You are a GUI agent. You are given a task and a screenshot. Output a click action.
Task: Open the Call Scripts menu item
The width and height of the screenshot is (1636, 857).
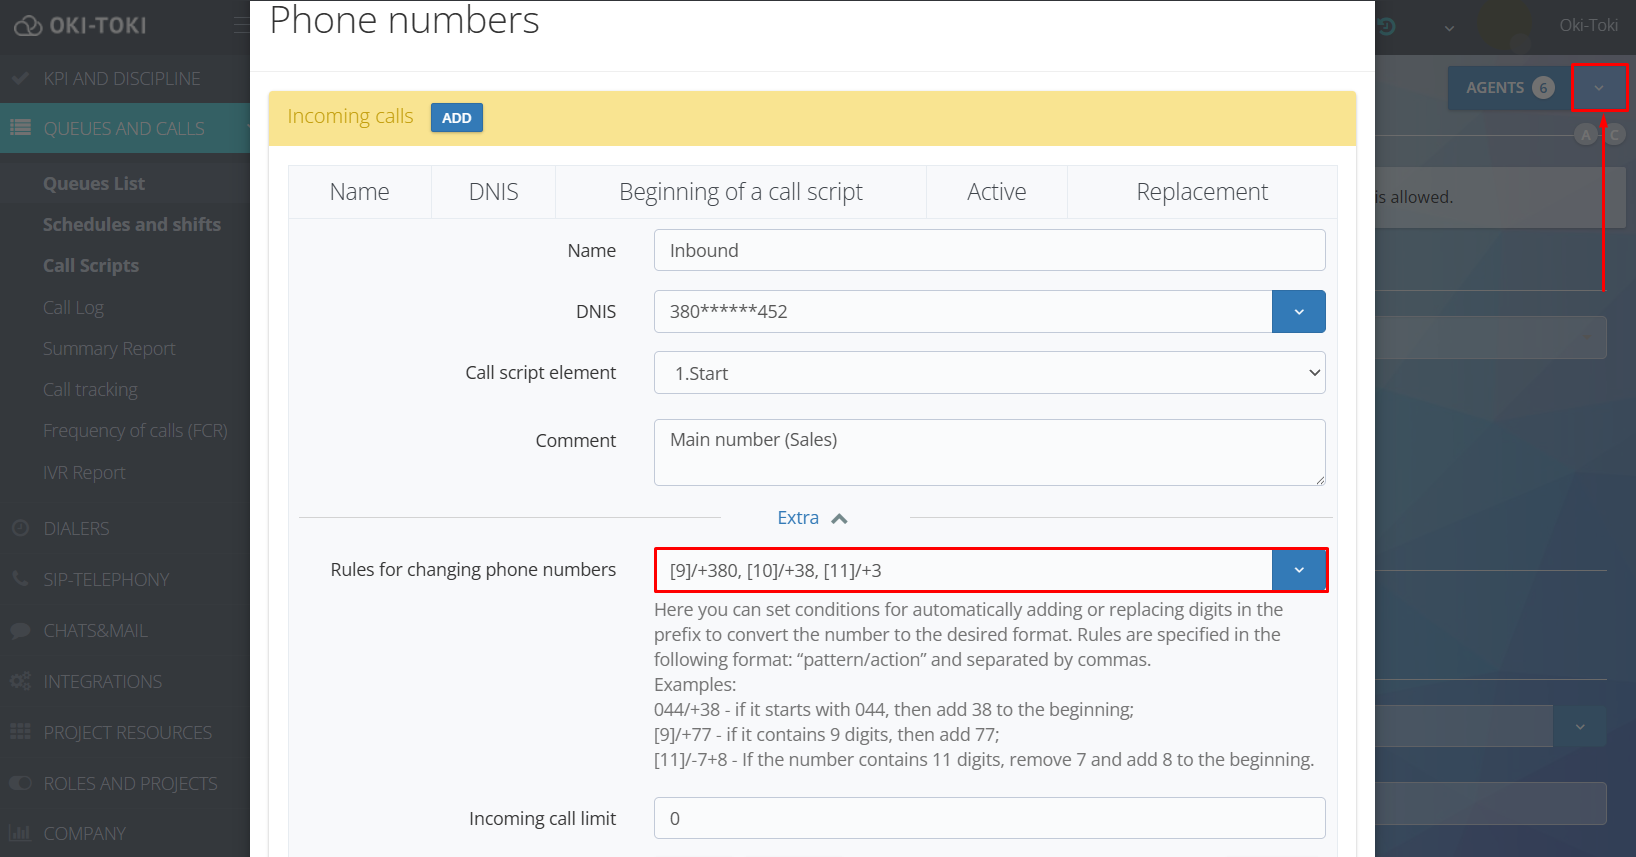click(x=91, y=266)
